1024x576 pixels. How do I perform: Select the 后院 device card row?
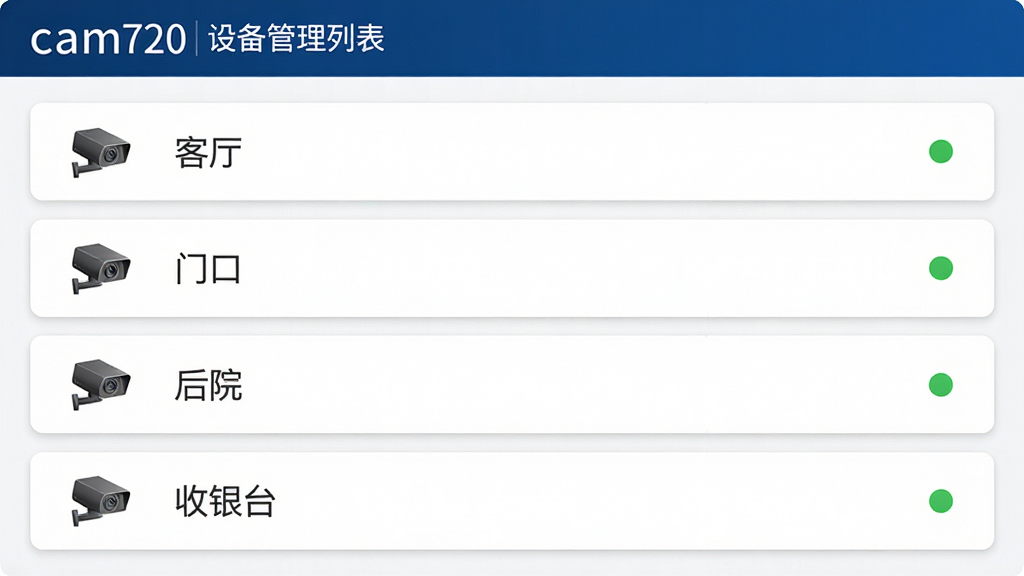pyautogui.click(x=512, y=385)
